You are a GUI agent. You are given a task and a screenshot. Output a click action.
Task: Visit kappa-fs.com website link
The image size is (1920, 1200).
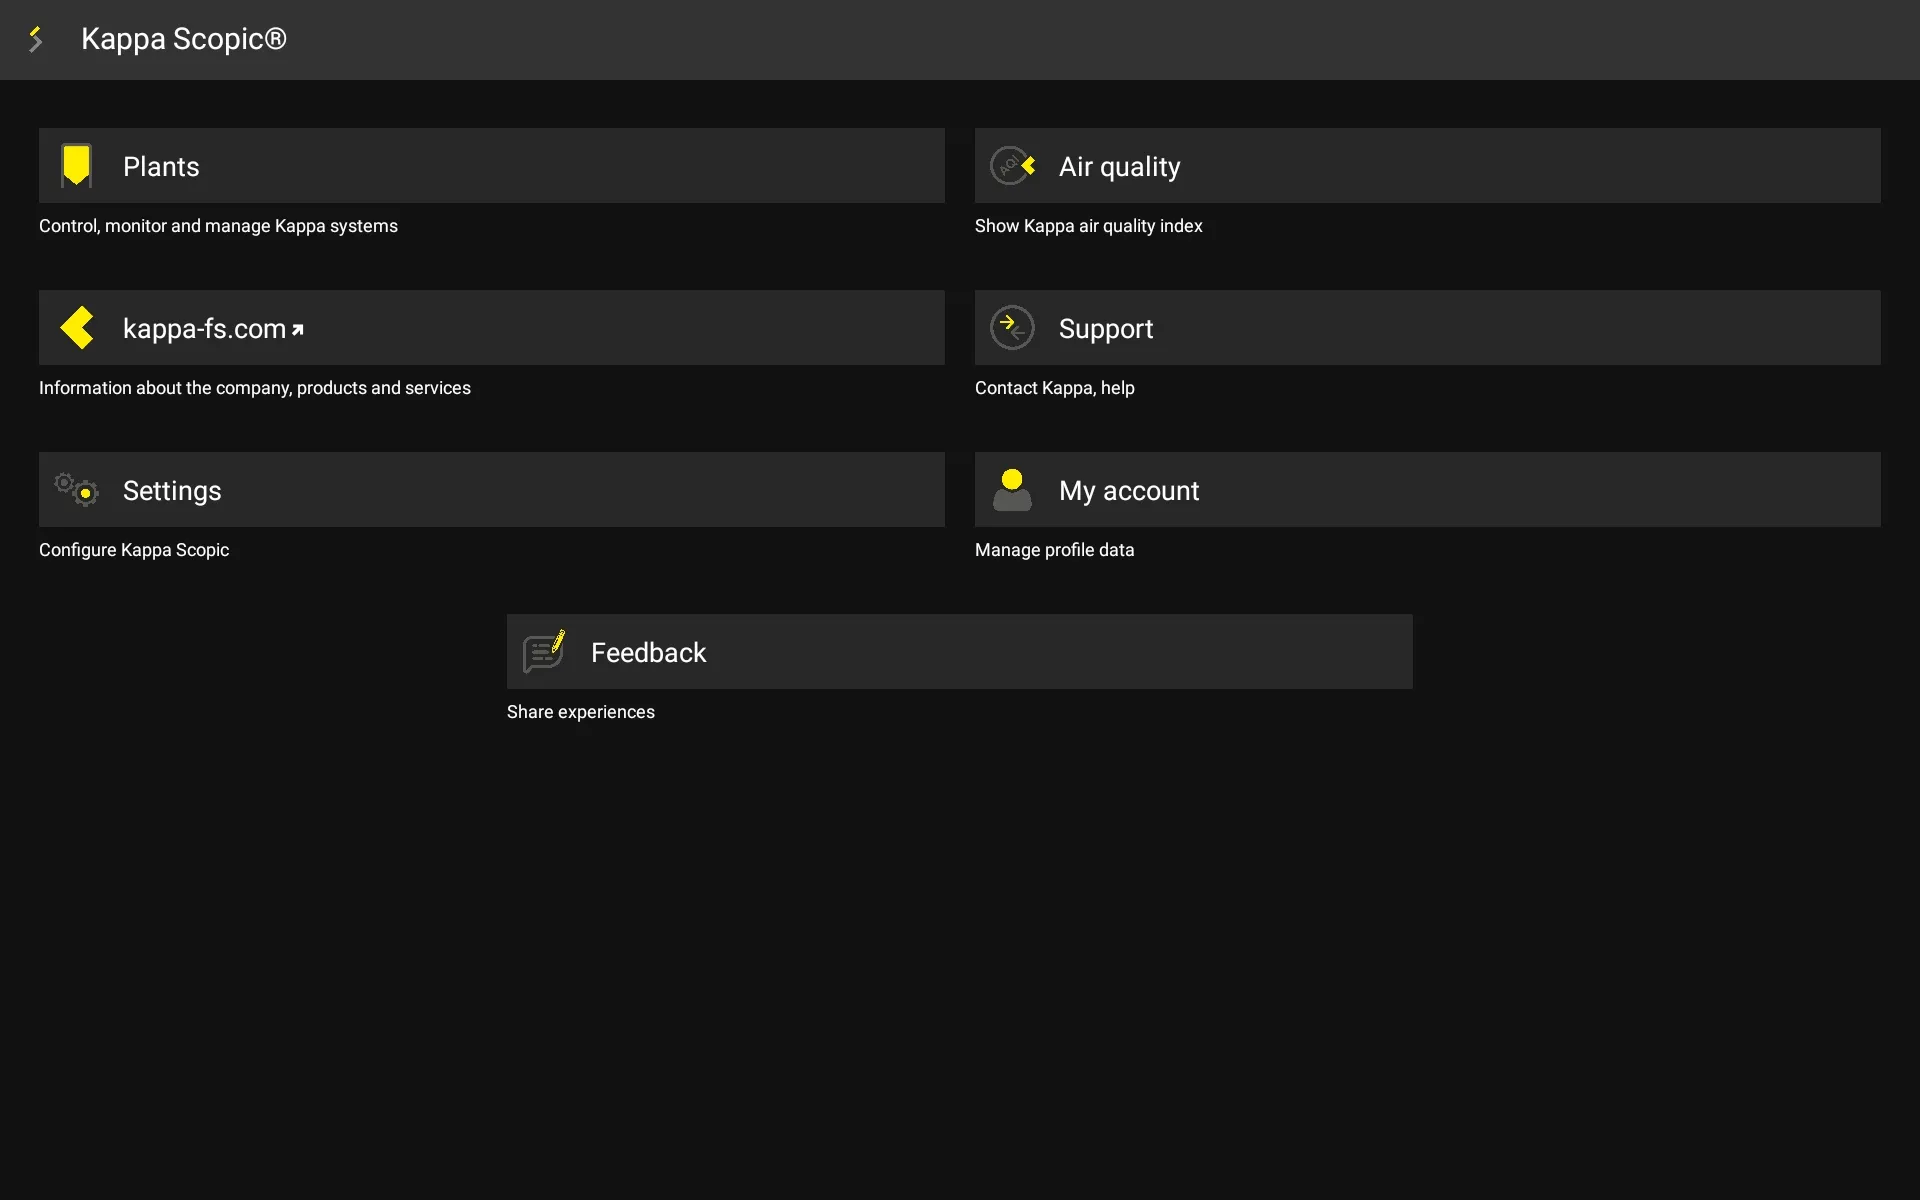pos(492,328)
